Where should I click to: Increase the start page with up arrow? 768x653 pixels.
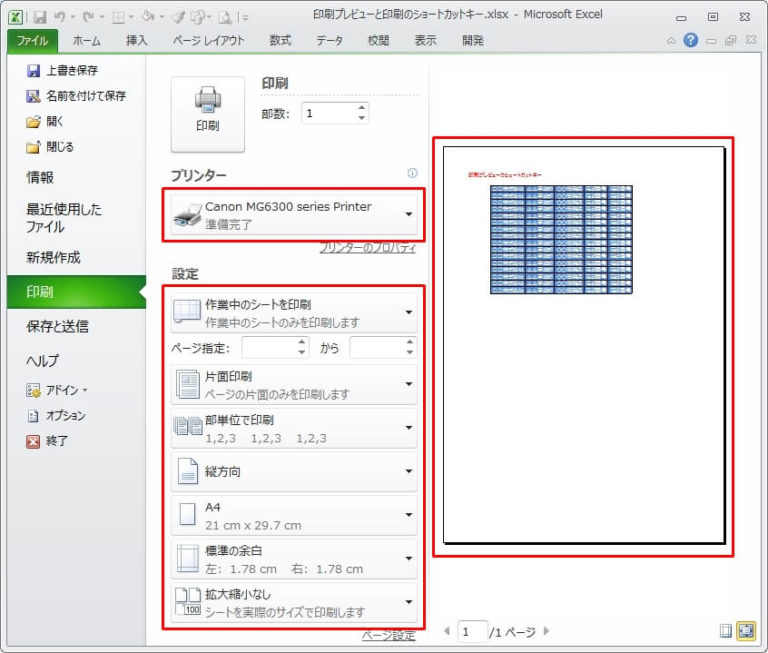[x=302, y=342]
